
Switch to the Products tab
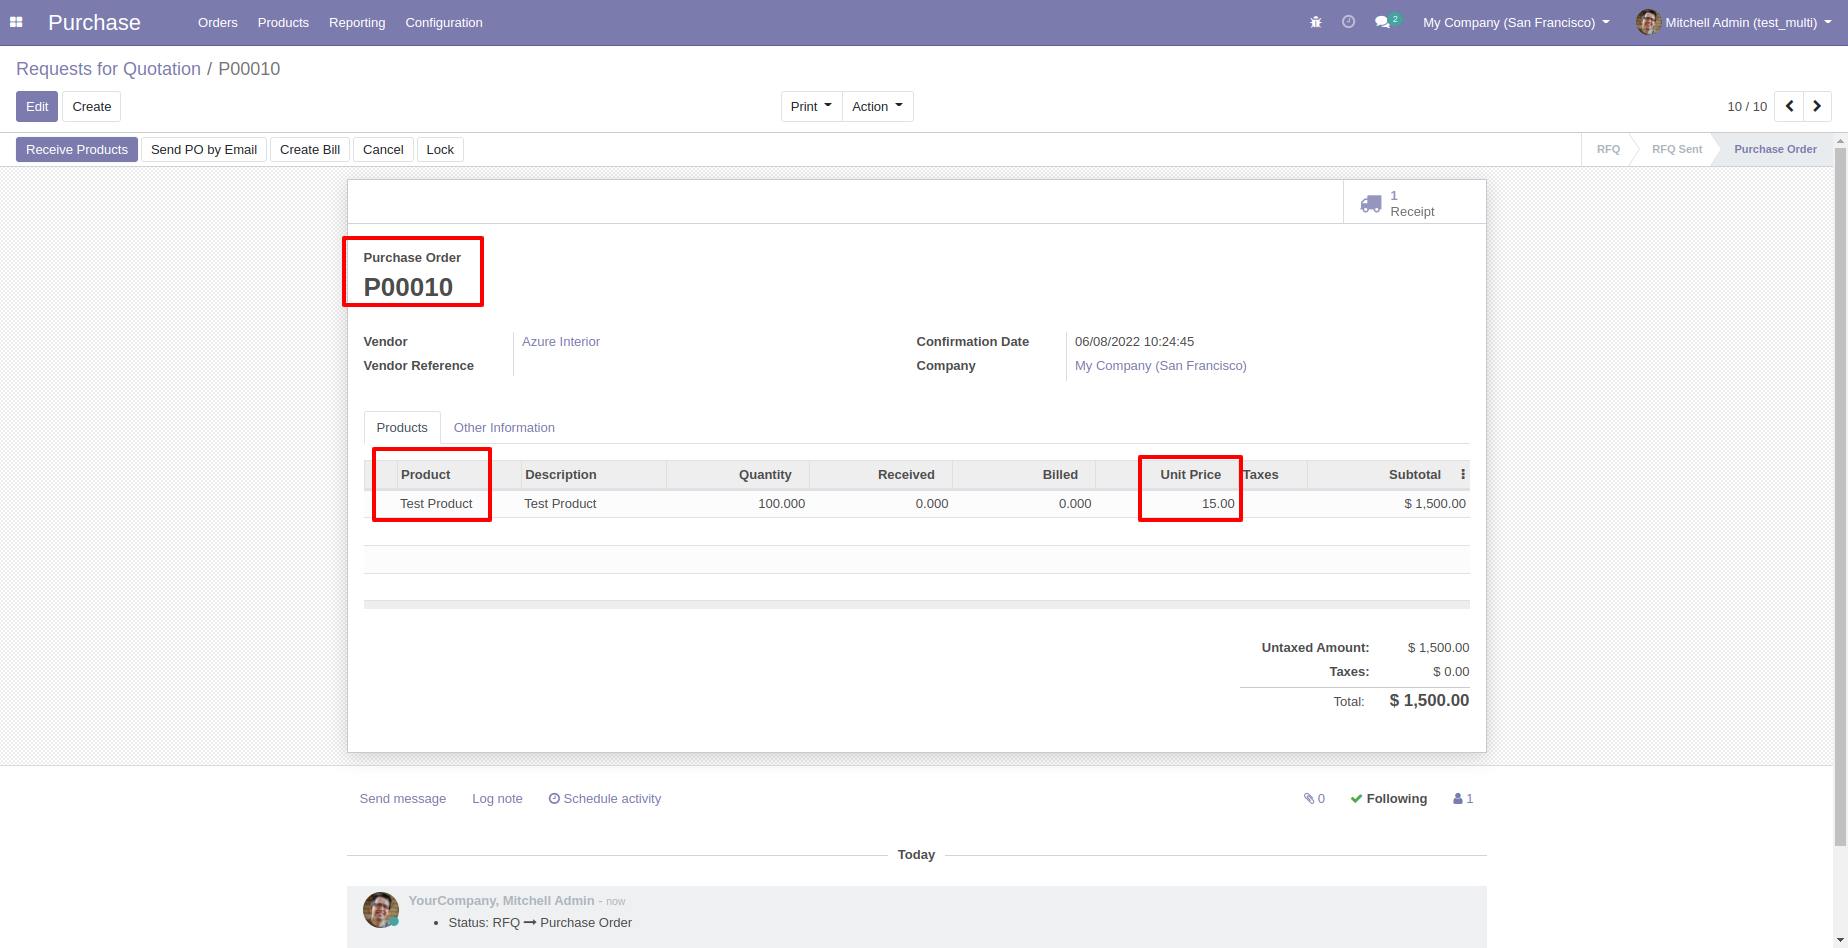click(402, 427)
